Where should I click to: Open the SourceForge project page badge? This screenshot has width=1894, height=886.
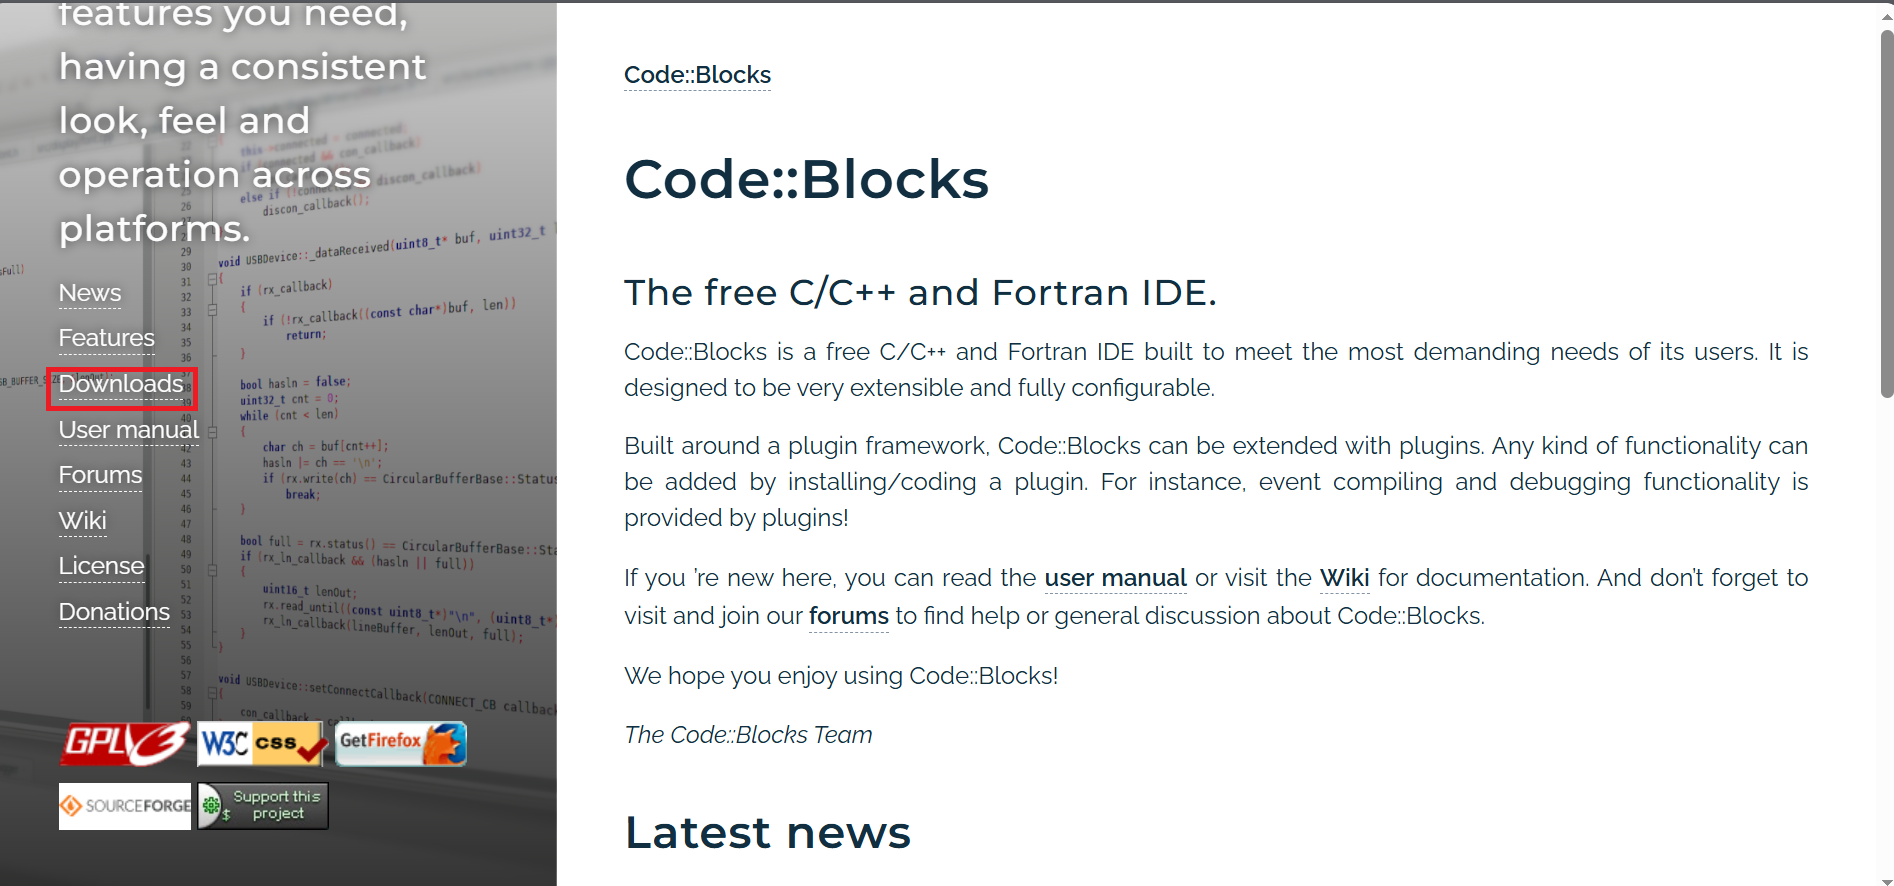[x=124, y=806]
